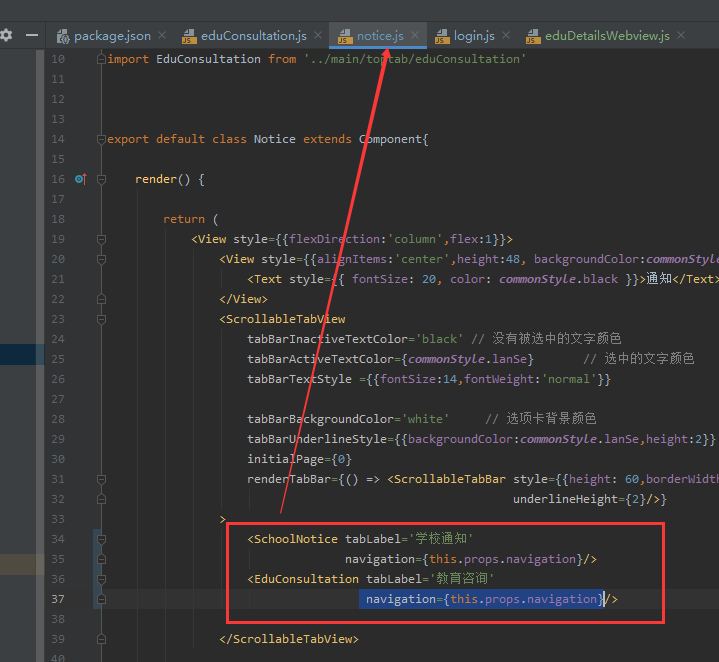Select the notice.js tab

[380, 36]
